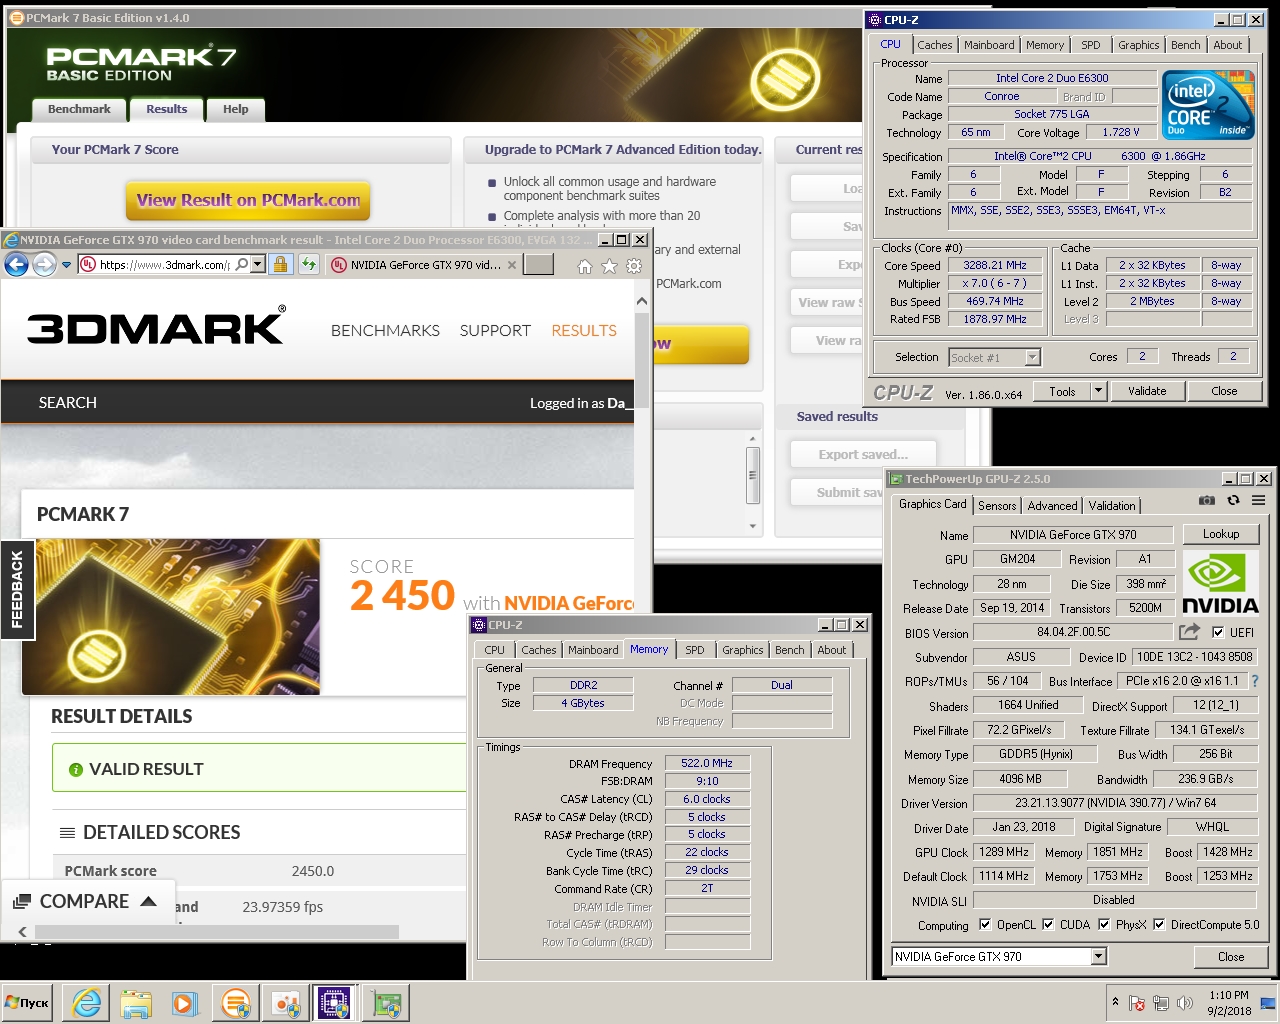Open Help tab in PCMark 7
The height and width of the screenshot is (1024, 1280).
point(236,109)
